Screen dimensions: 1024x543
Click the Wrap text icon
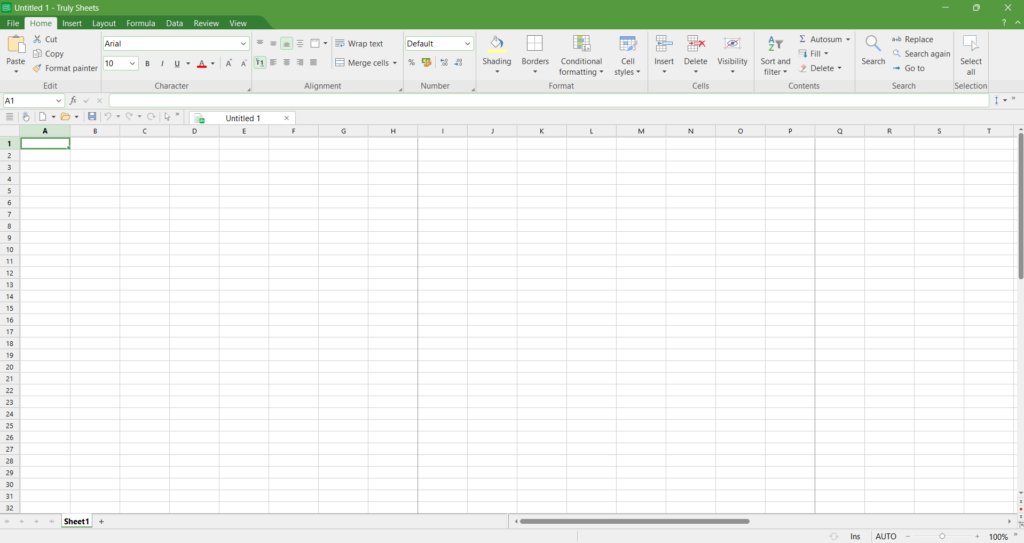tap(340, 43)
